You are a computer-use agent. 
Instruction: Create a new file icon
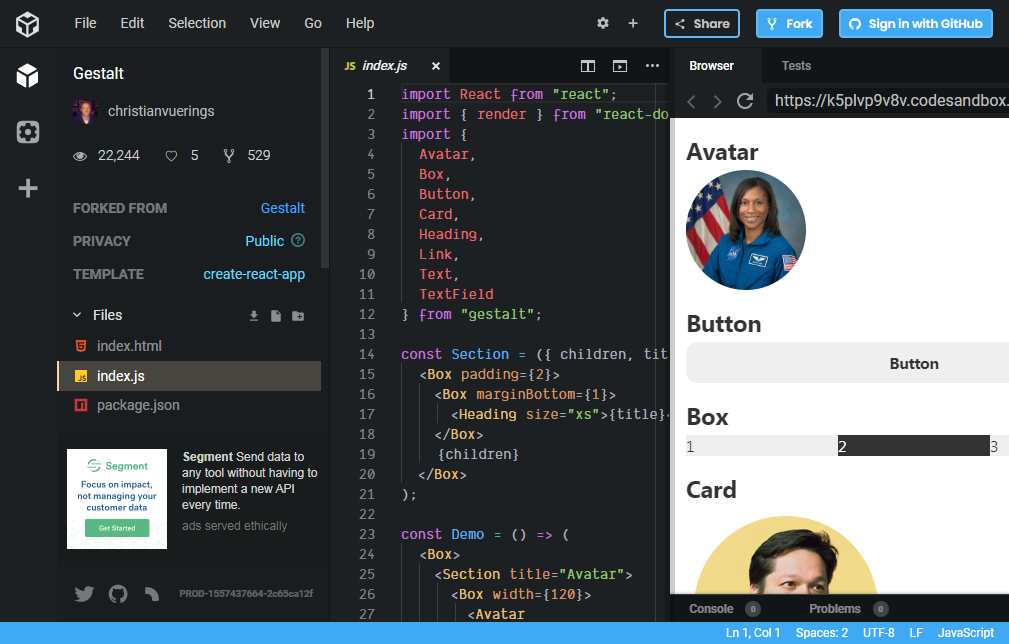pos(276,315)
